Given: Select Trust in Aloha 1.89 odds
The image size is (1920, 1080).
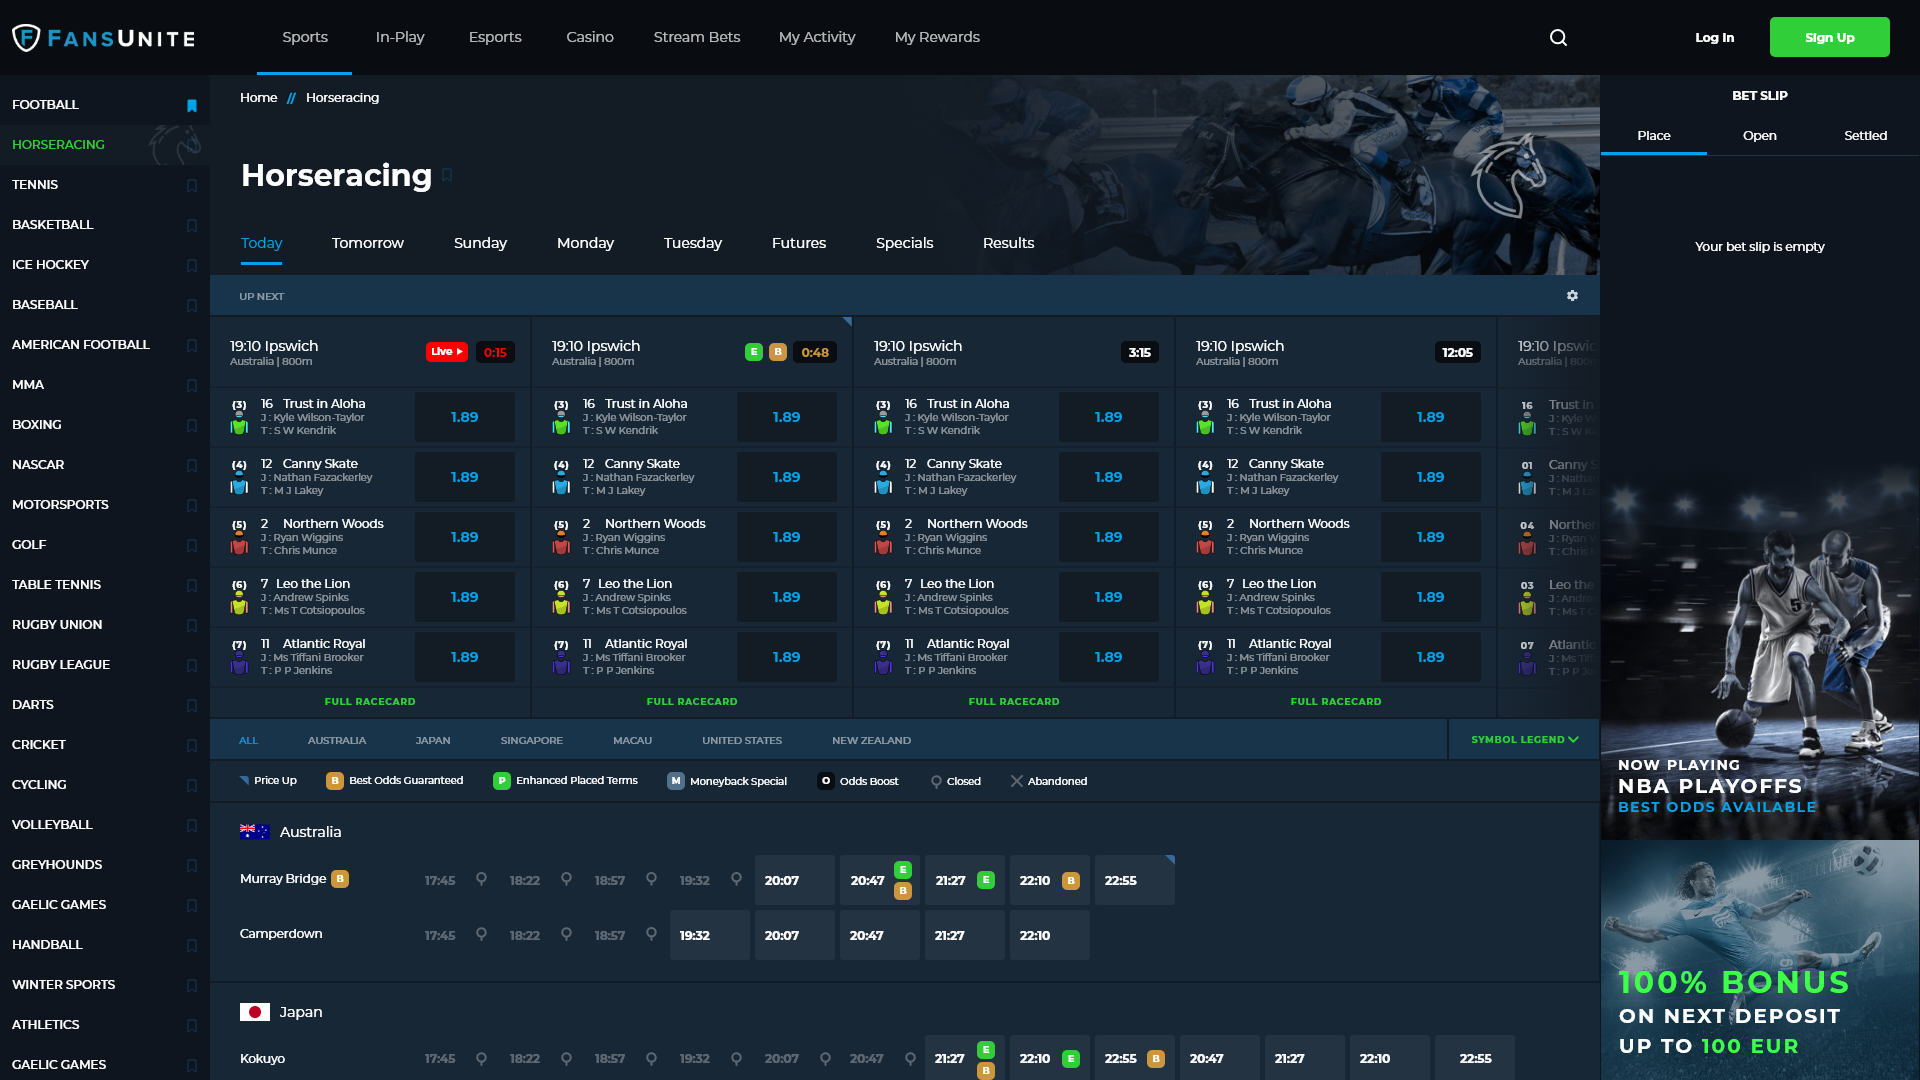Looking at the screenshot, I should pos(464,417).
